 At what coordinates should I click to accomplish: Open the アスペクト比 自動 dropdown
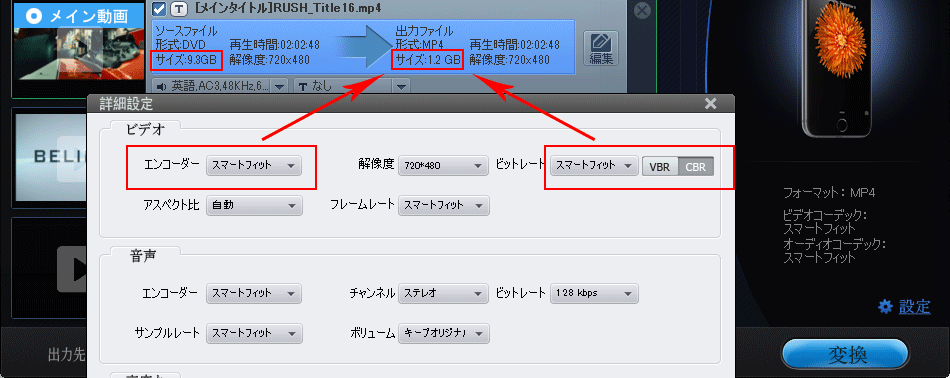pos(254,205)
